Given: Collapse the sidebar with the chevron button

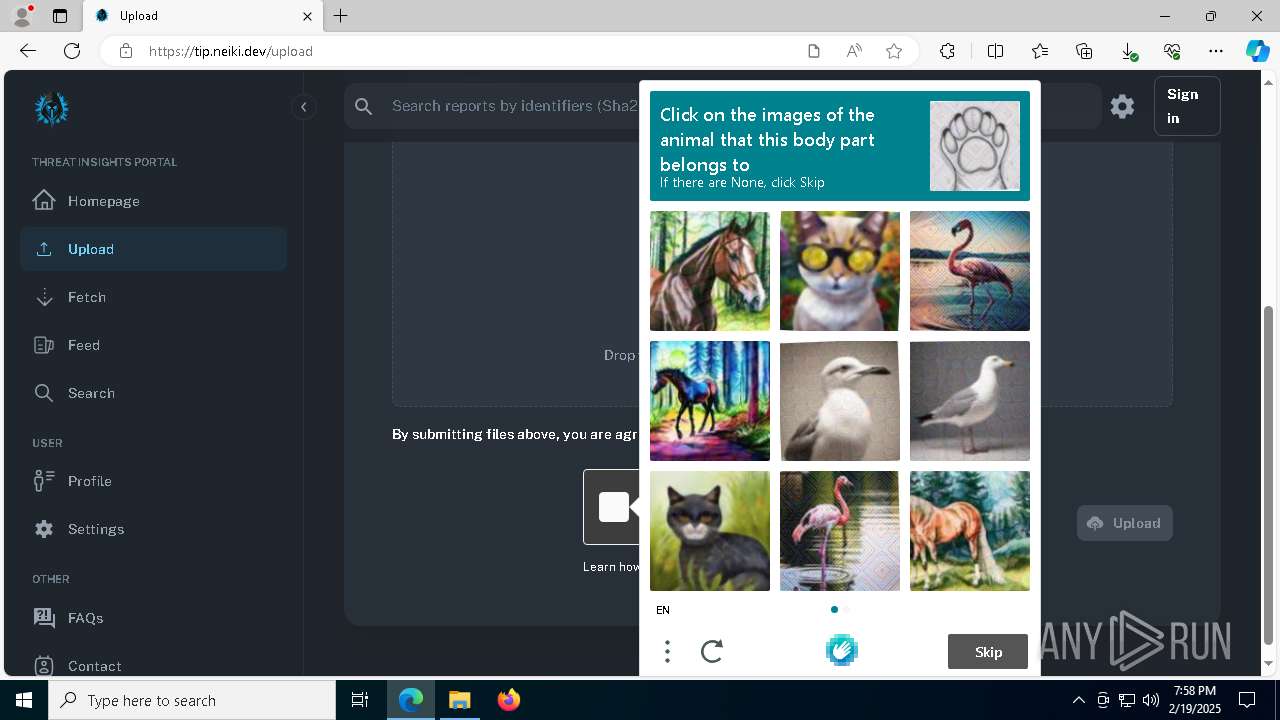Looking at the screenshot, I should [304, 107].
